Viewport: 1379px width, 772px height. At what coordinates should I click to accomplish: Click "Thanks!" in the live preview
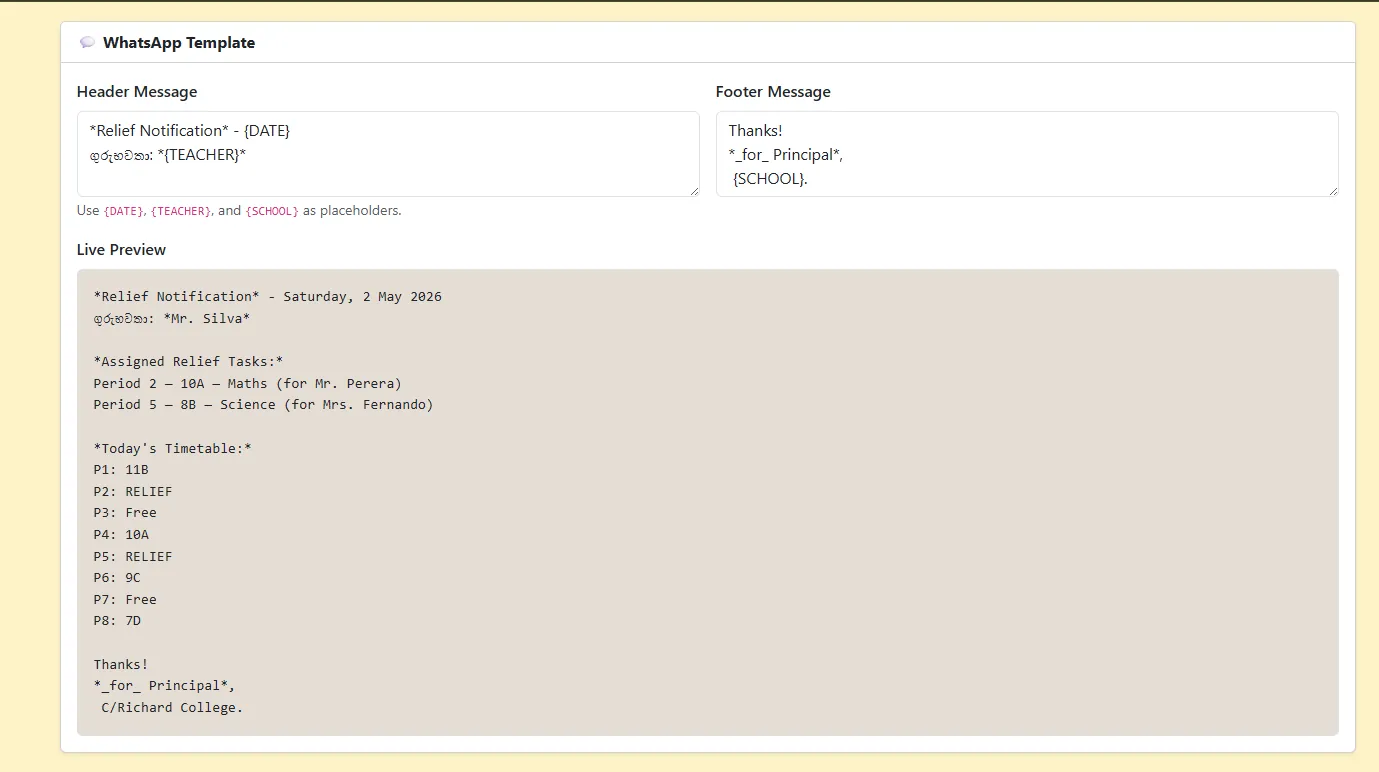121,665
